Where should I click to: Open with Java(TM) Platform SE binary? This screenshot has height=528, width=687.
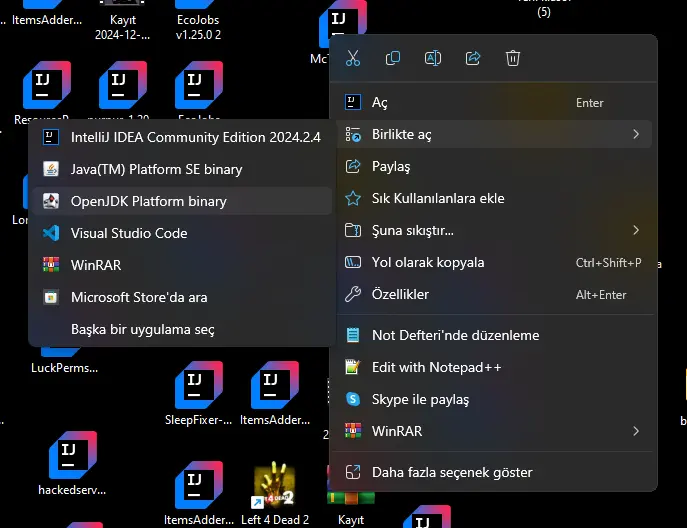coord(182,169)
